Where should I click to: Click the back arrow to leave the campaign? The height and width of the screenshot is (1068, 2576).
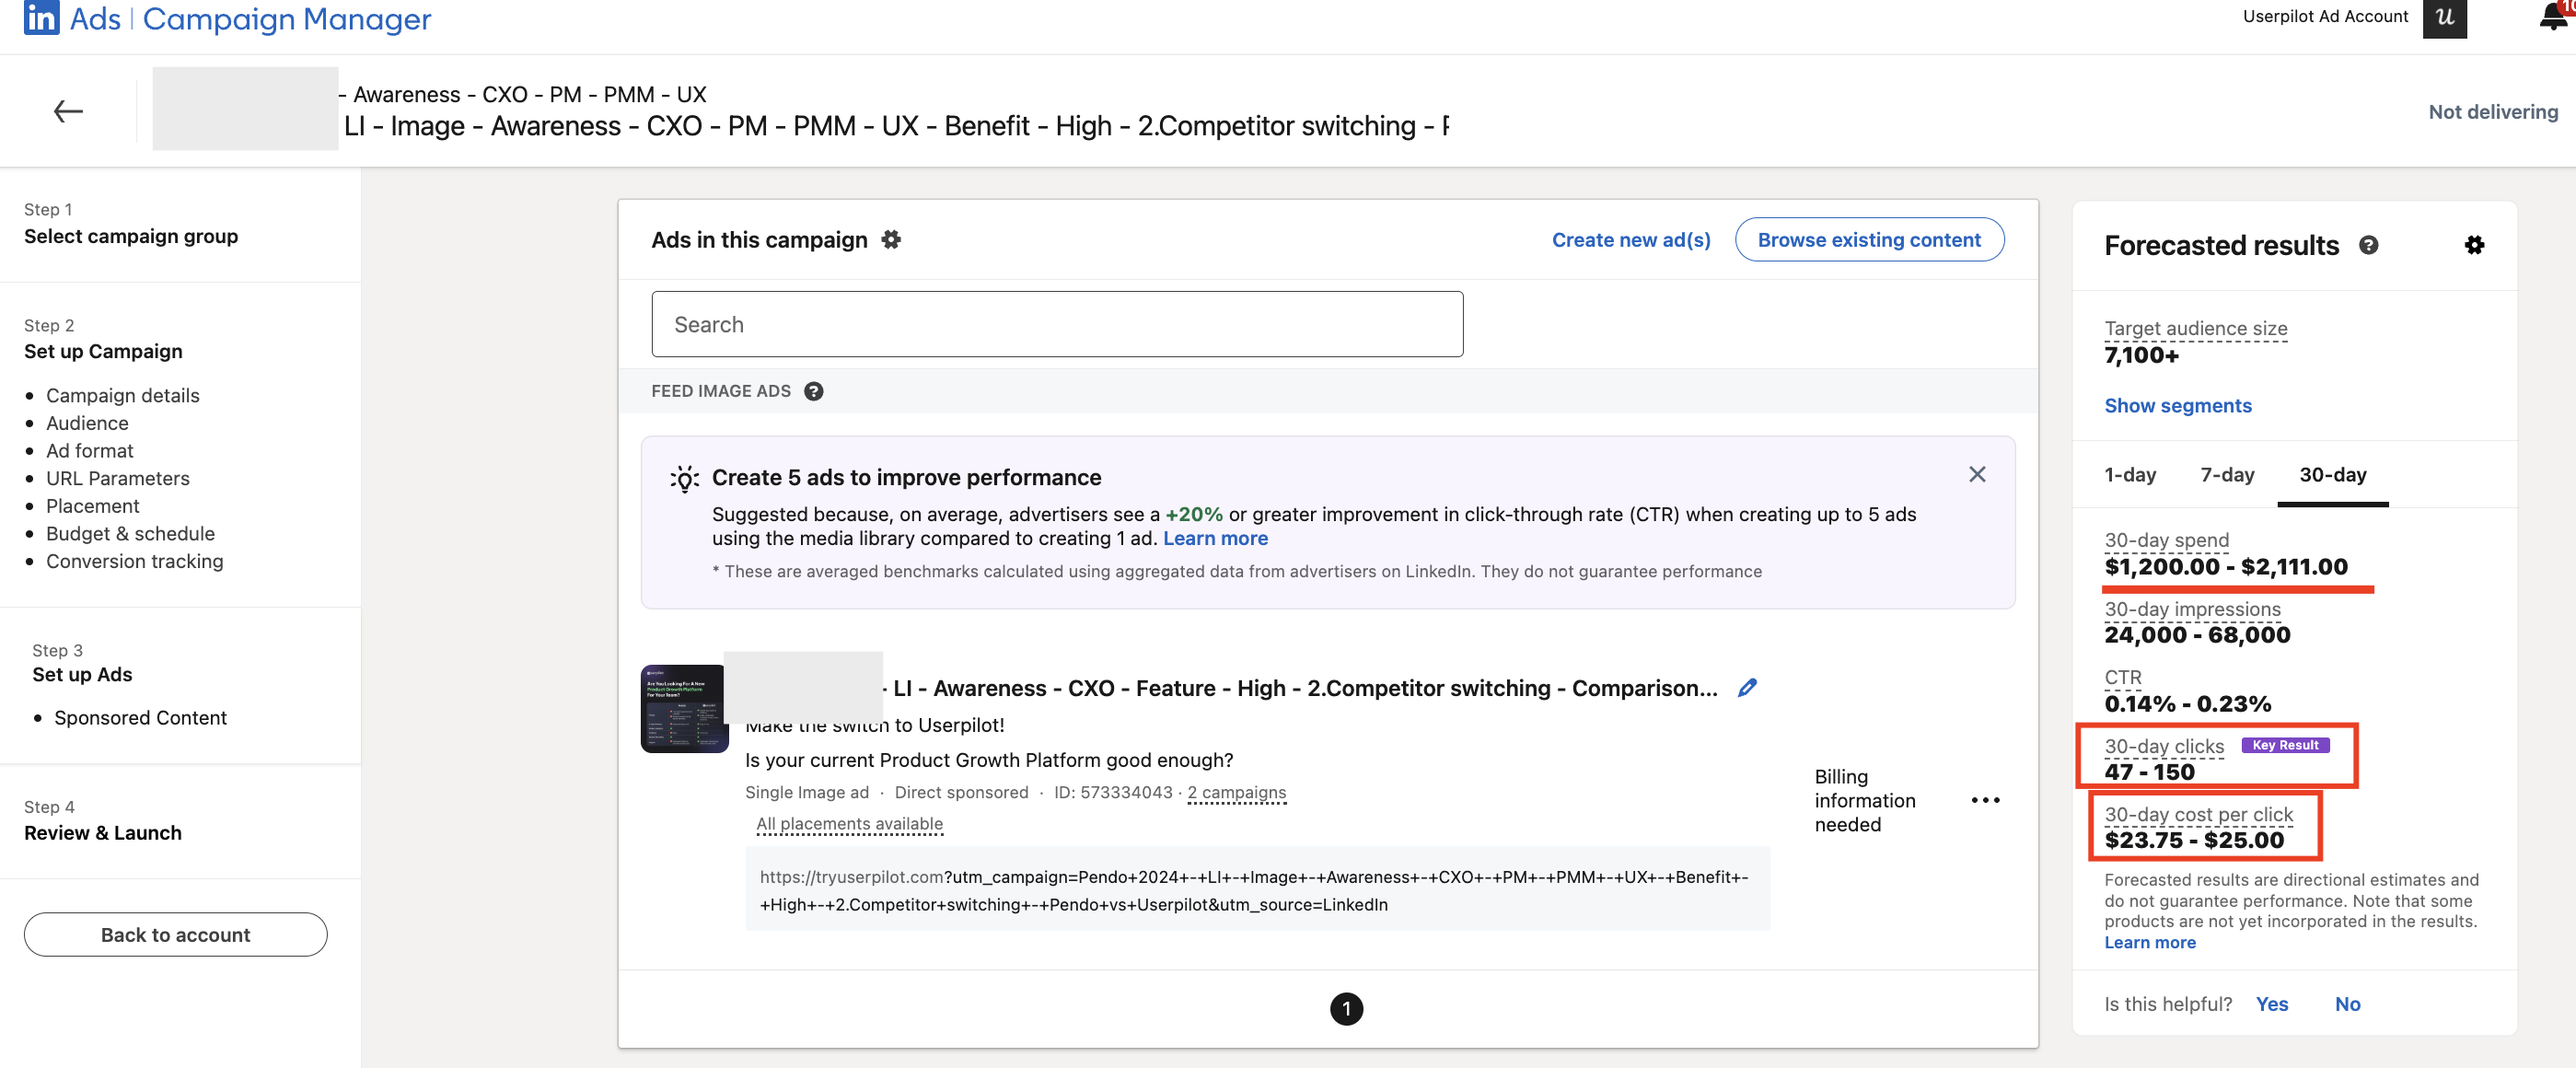(x=67, y=110)
